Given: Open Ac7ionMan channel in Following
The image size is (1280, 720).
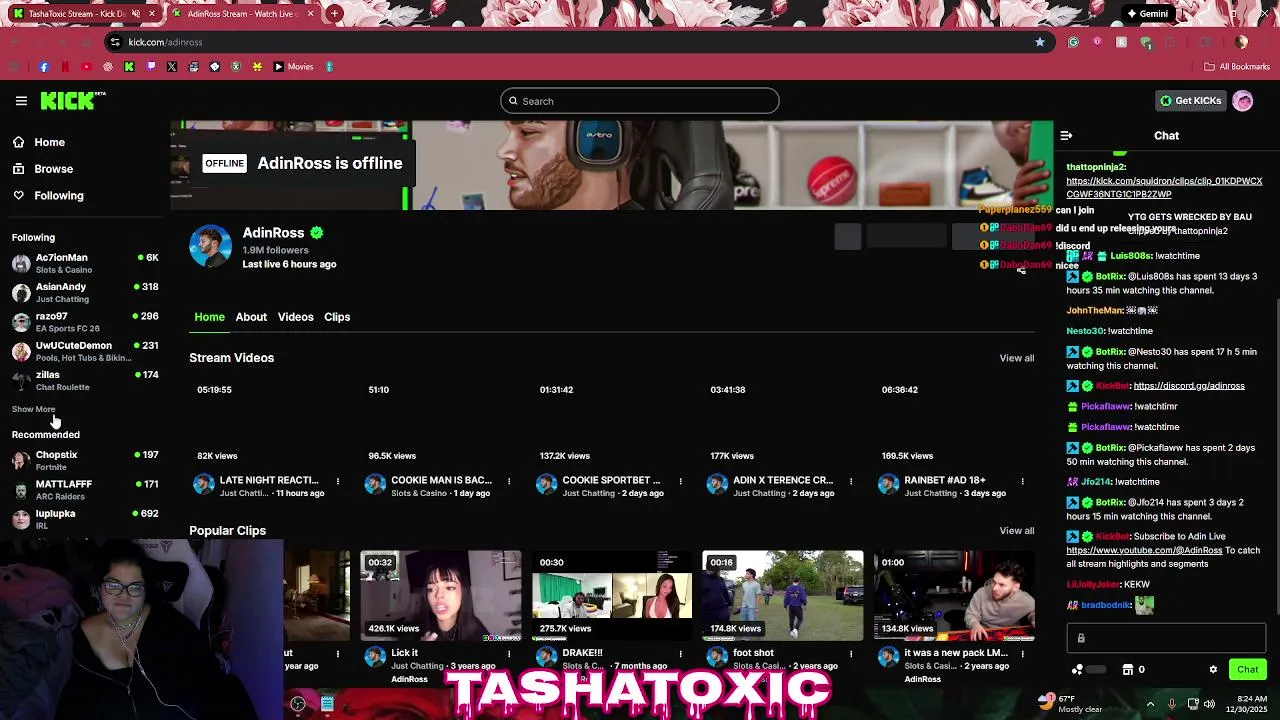Looking at the screenshot, I should click(x=85, y=263).
